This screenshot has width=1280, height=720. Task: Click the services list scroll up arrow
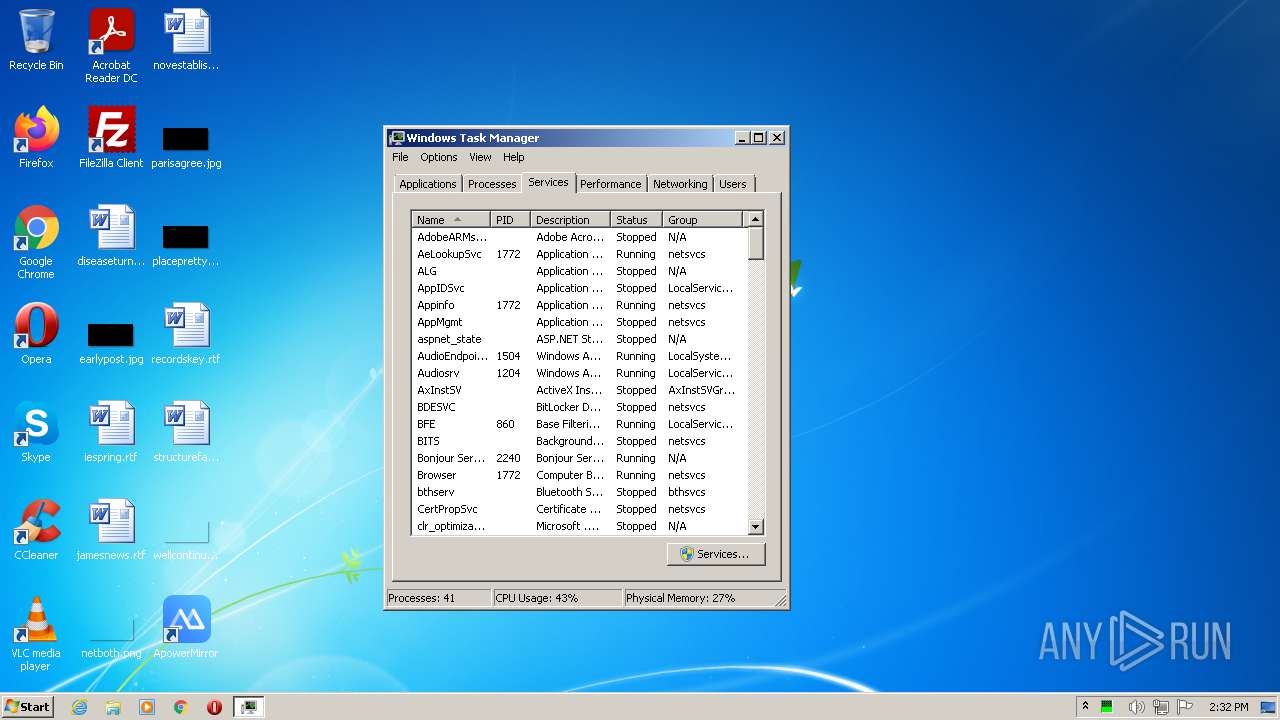756,220
